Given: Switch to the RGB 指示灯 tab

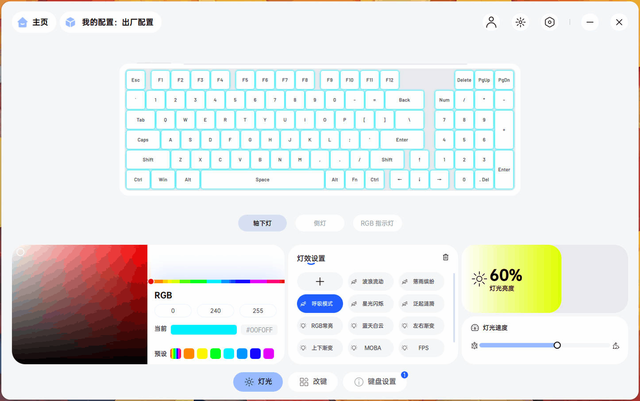Looking at the screenshot, I should point(377,223).
